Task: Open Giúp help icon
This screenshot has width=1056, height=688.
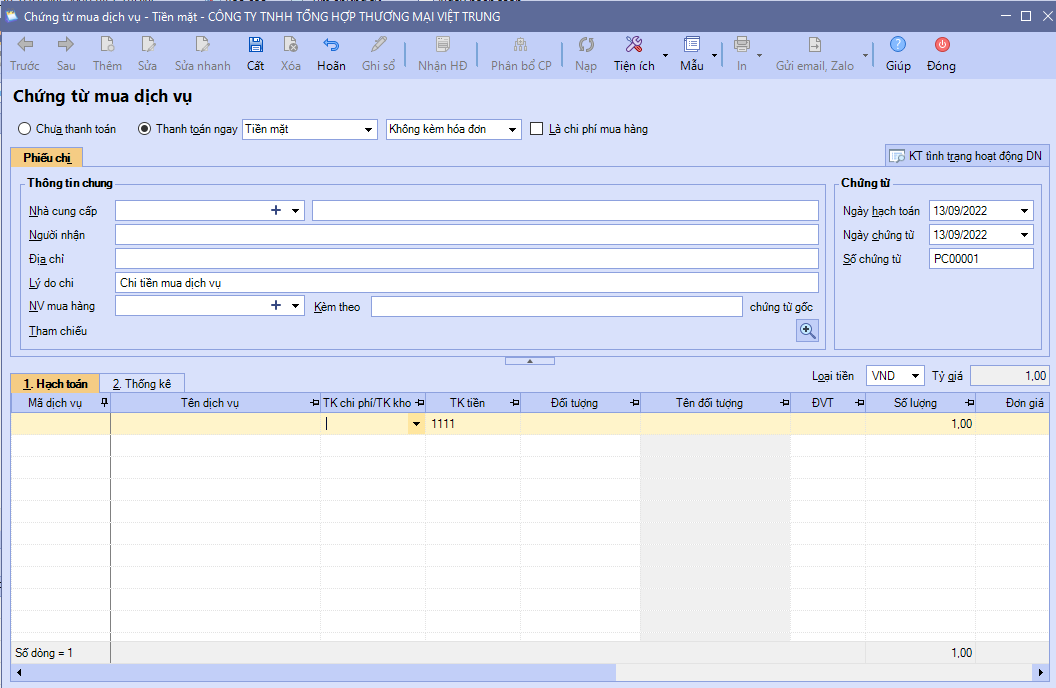Action: point(898,45)
